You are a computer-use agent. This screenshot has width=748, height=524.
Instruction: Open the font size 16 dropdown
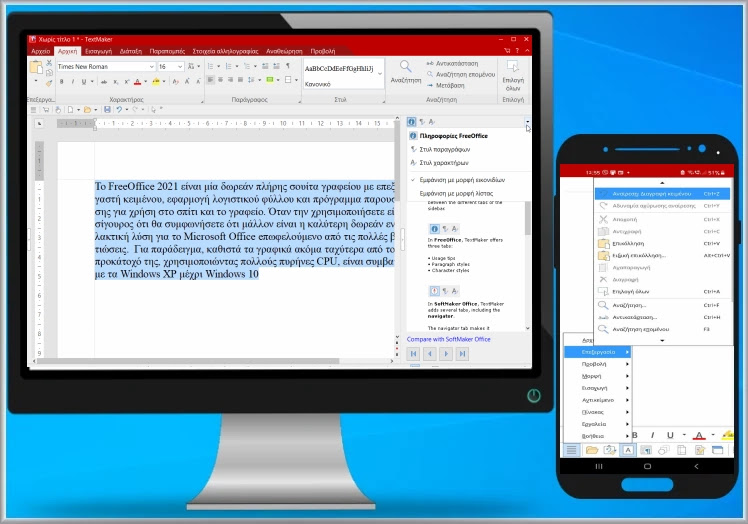point(180,67)
